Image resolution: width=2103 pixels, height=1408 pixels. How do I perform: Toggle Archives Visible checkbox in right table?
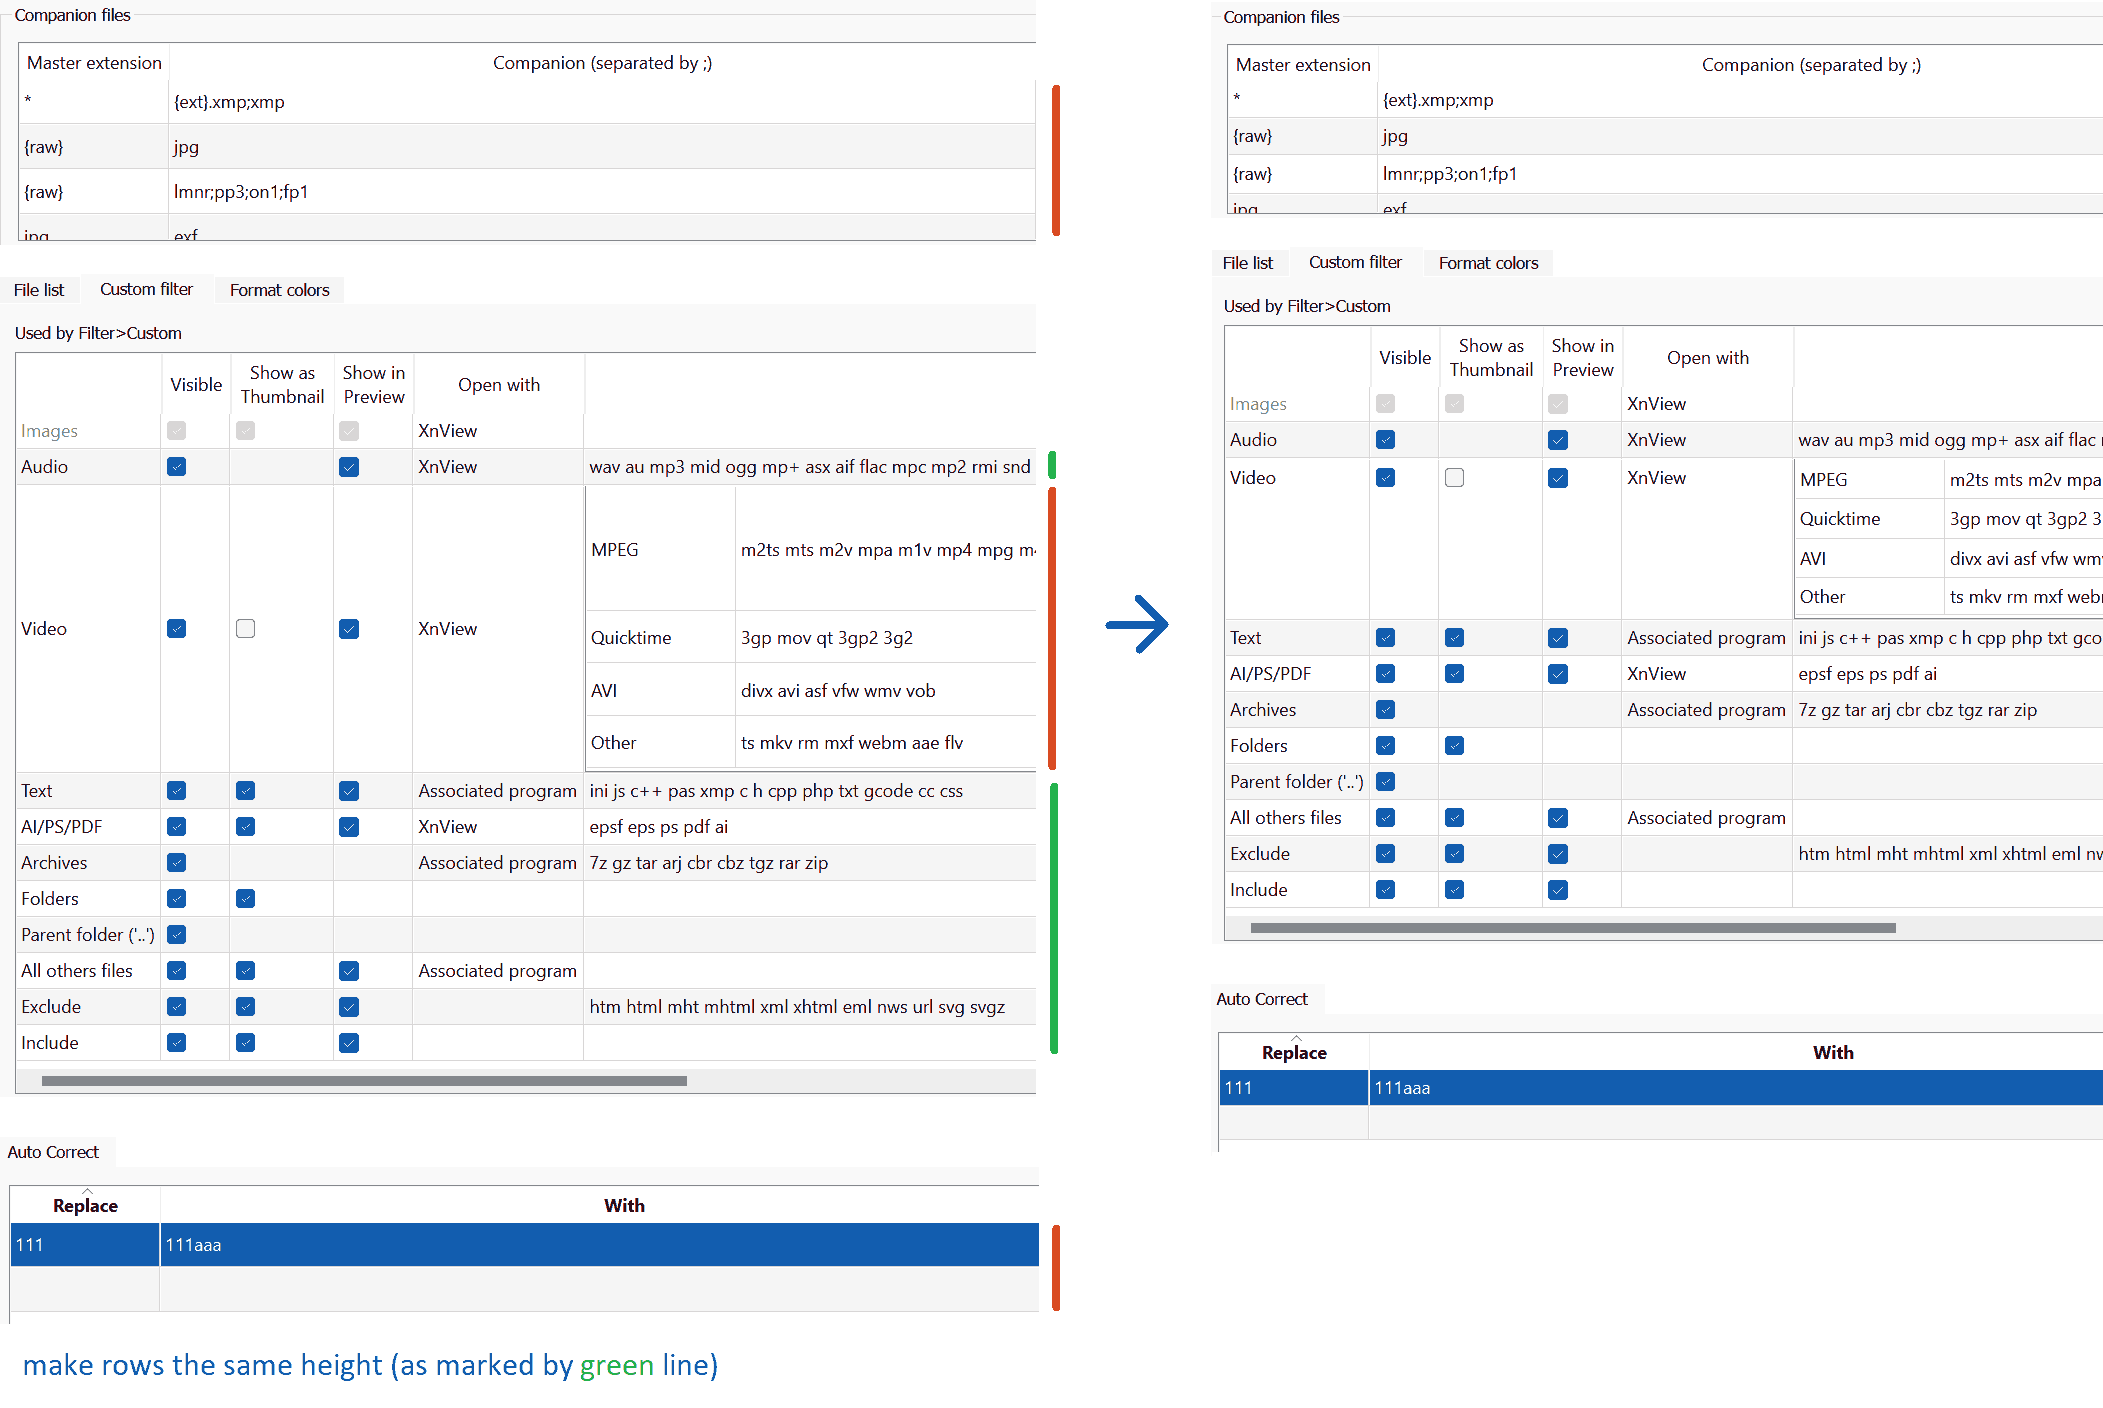1386,710
